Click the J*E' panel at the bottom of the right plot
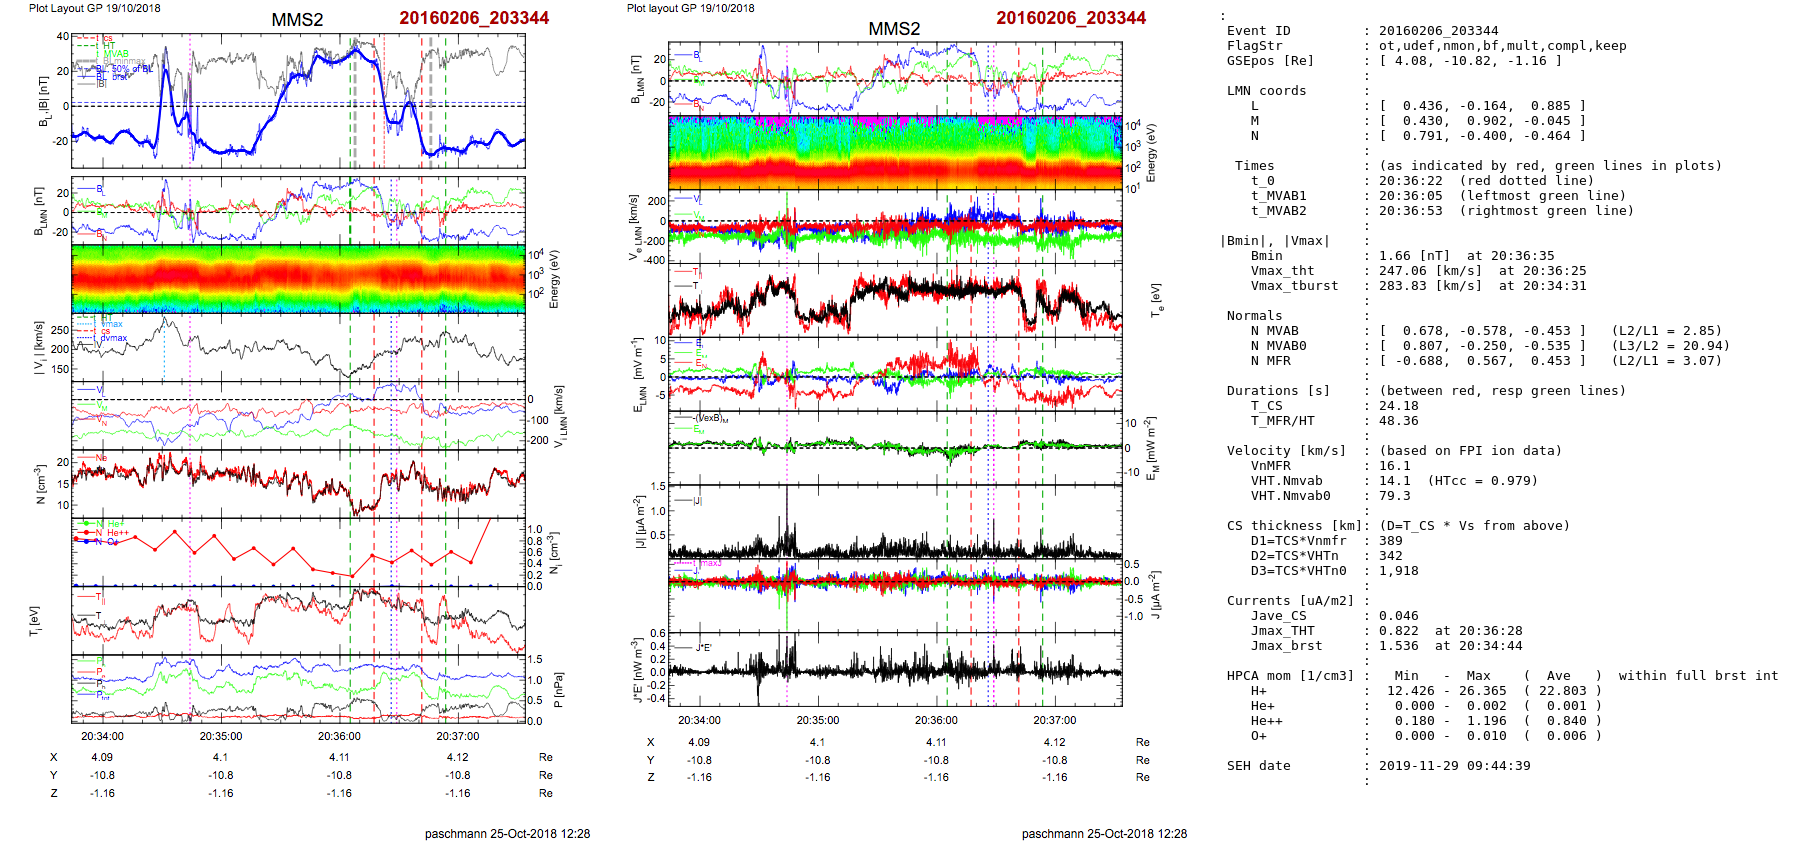 coord(894,670)
